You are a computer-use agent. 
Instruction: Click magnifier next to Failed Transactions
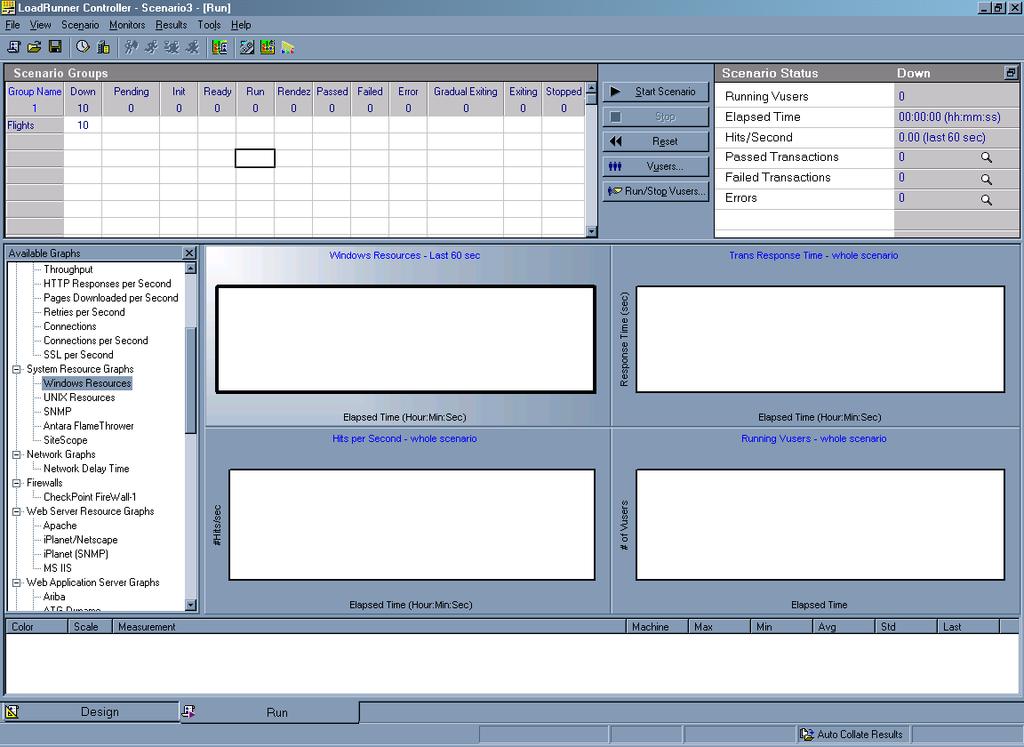986,178
